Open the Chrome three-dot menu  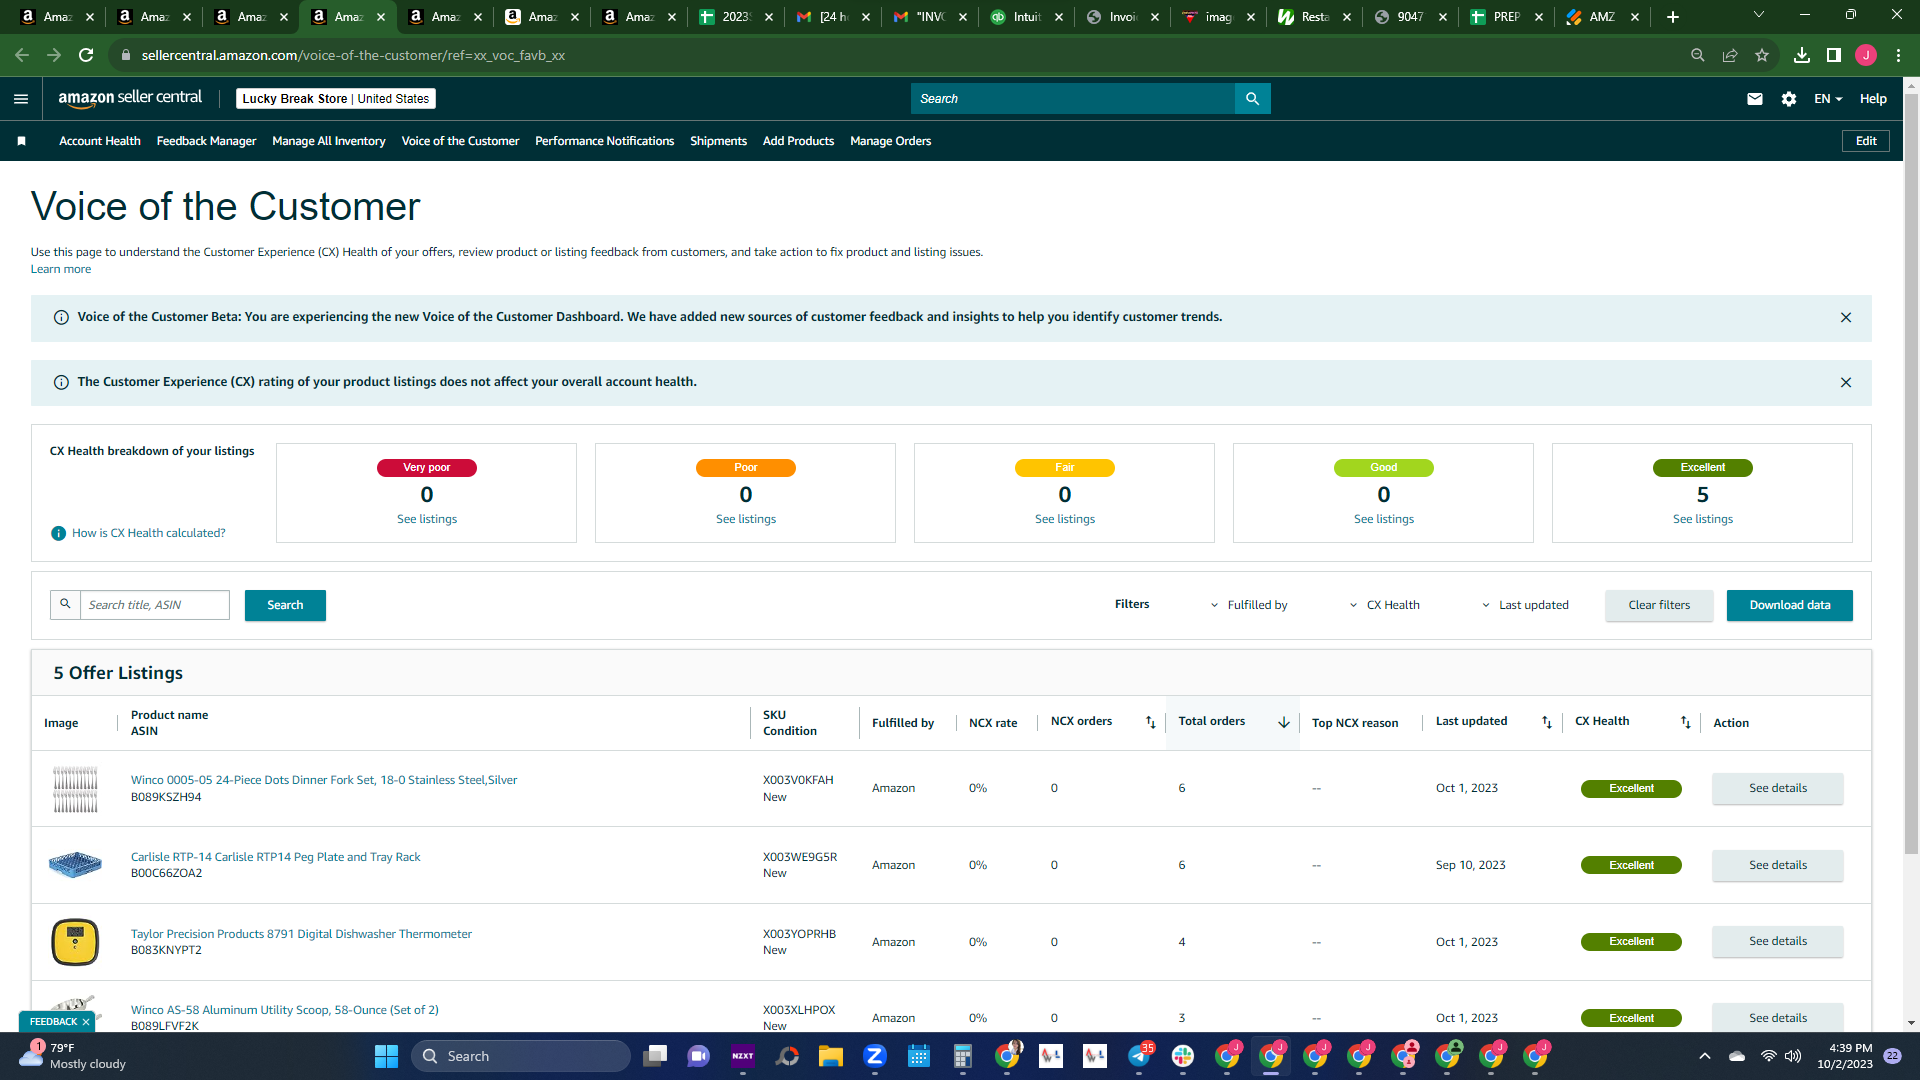tap(1898, 55)
